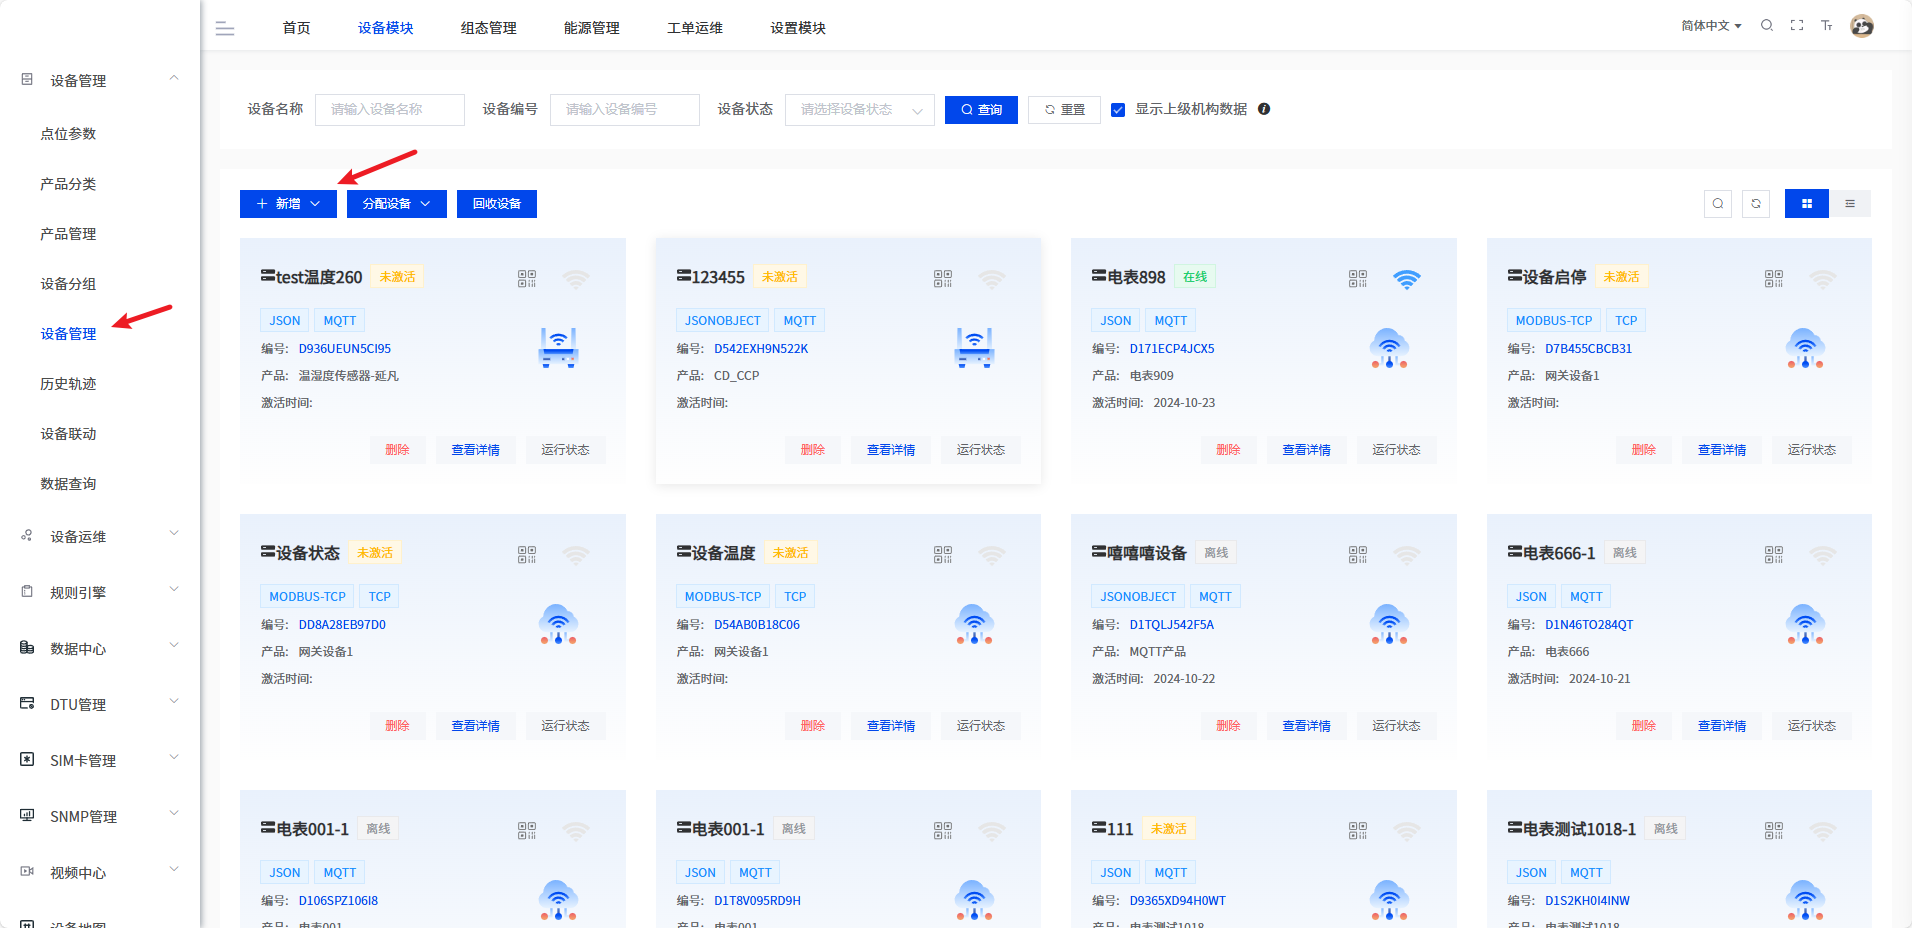This screenshot has width=1912, height=928.
Task: Show QR code for 123455 device
Action: tap(943, 278)
